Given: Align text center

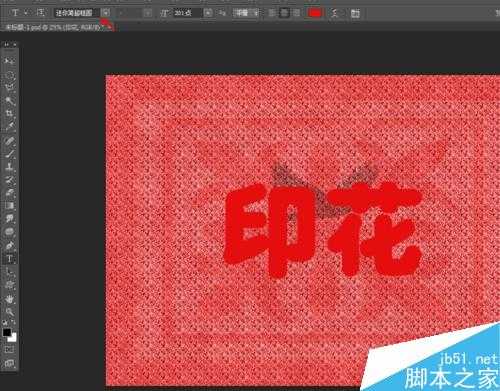Looking at the screenshot, I should coord(284,13).
